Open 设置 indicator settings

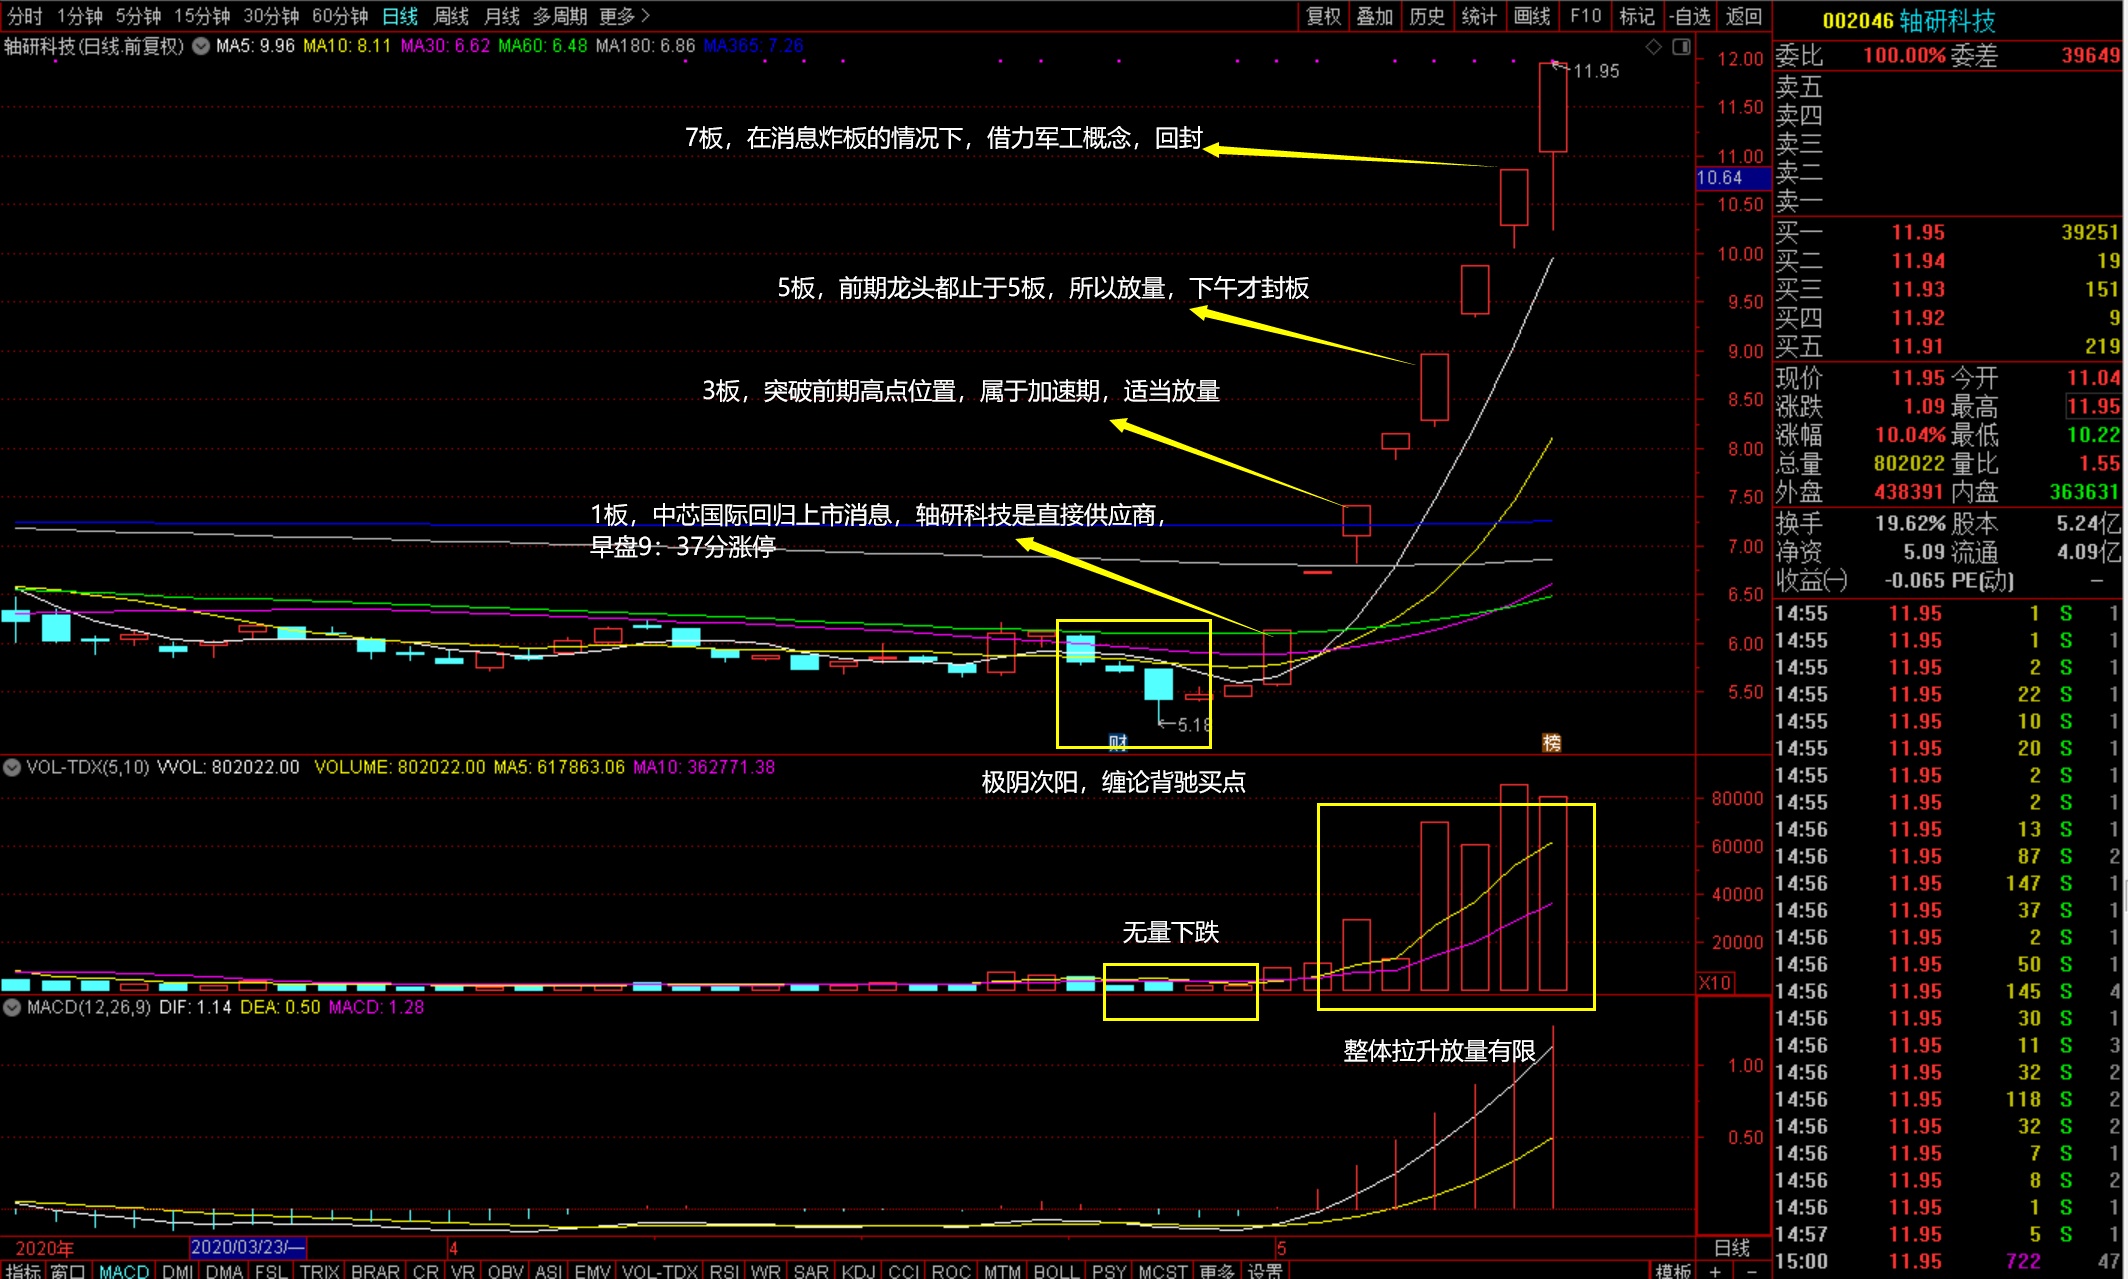tap(1265, 1271)
